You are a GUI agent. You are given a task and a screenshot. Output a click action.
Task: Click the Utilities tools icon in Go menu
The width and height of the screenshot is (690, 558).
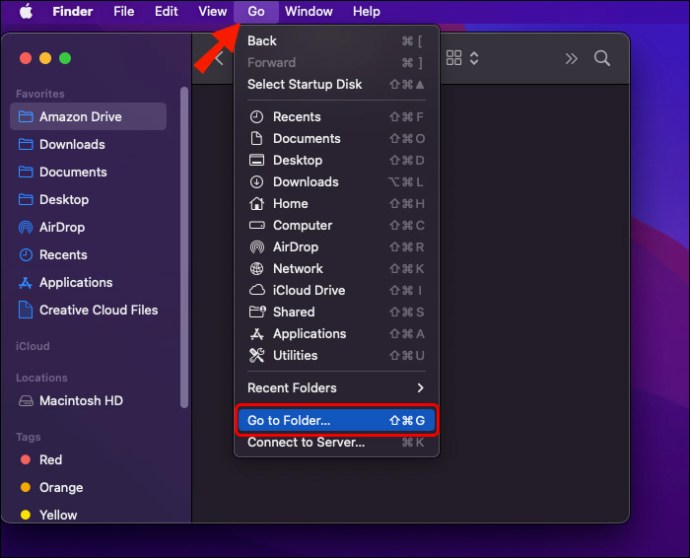257,355
